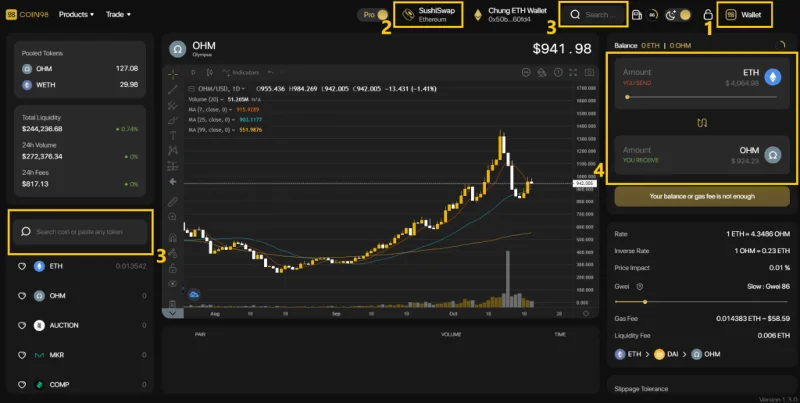Favorite AUCTION with heart icon
800x403 pixels.
(x=22, y=325)
